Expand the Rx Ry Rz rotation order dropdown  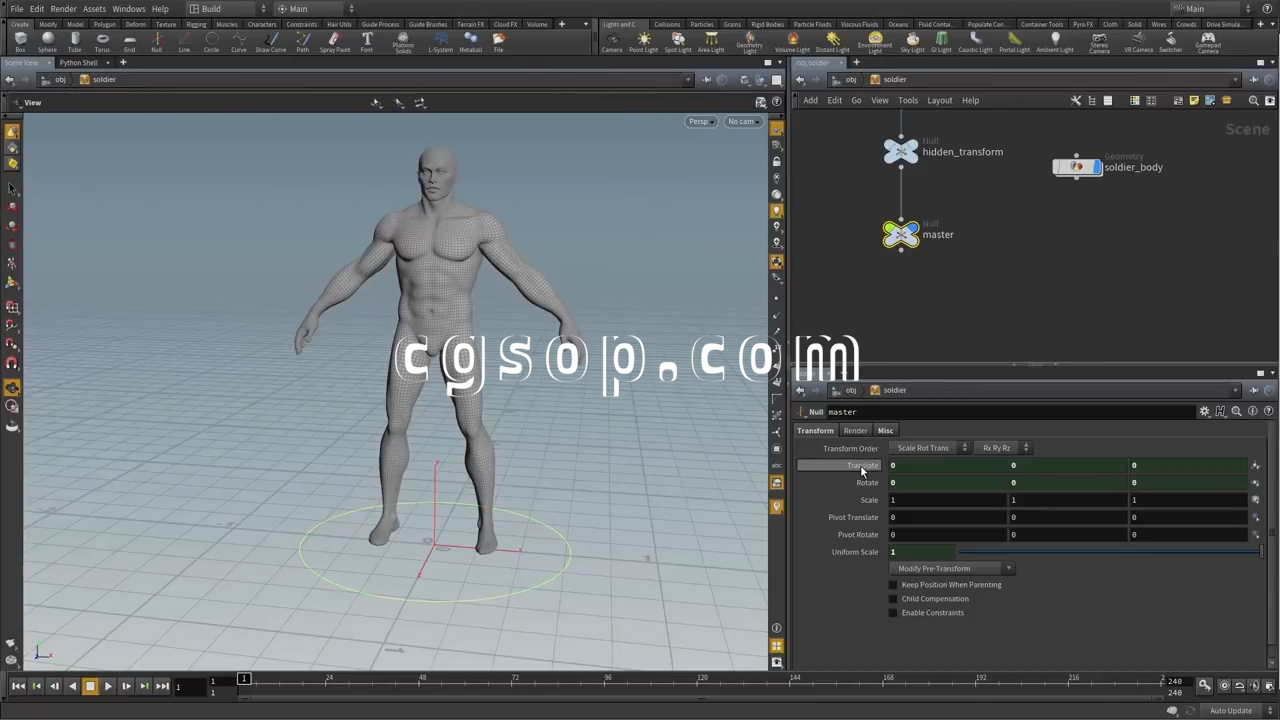pyautogui.click(x=1003, y=448)
